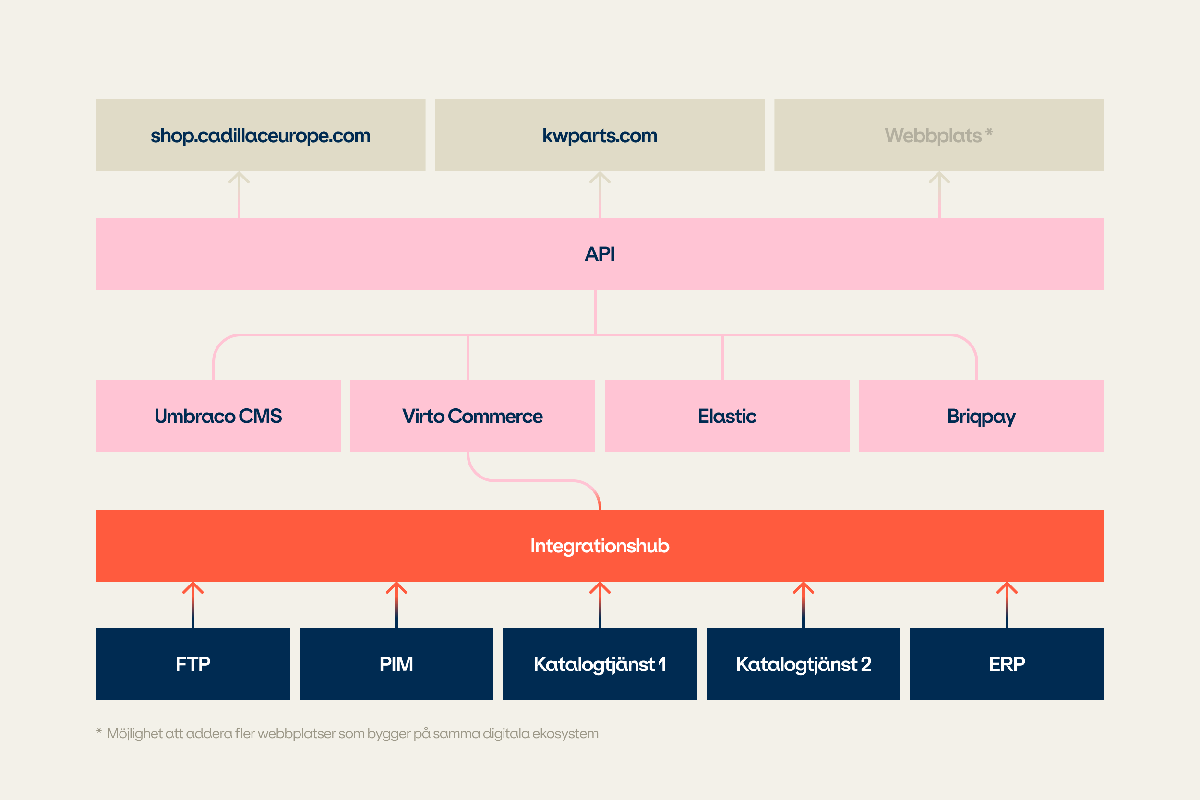
Task: Click the arrow pointing to shop.cadillaceurope.com
Action: pos(238,193)
